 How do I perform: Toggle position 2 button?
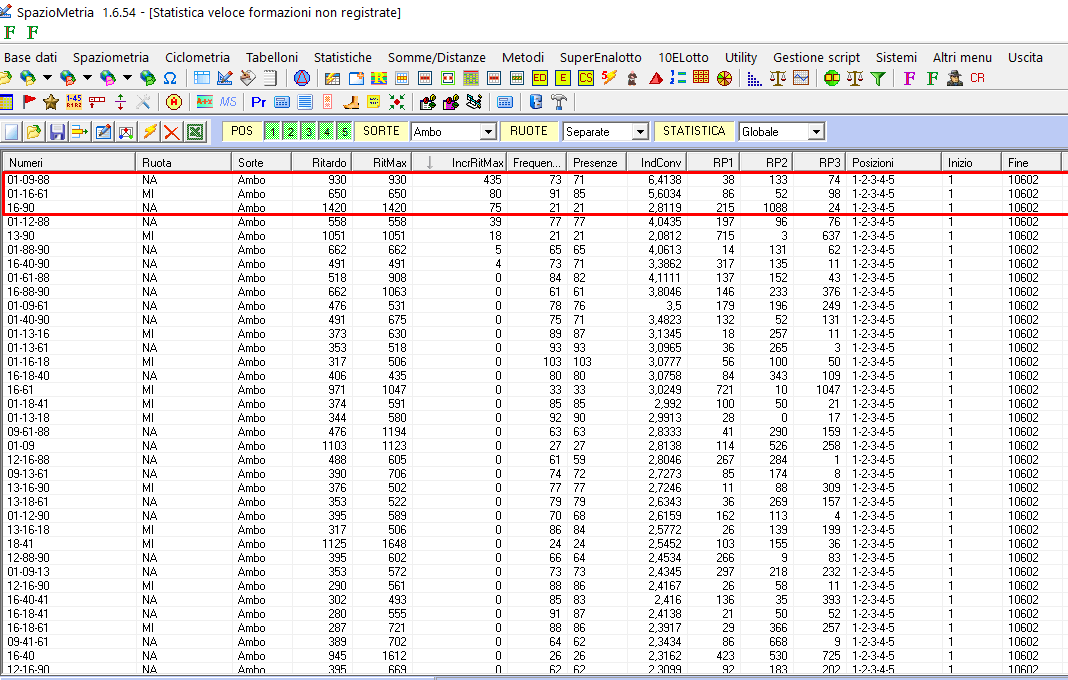click(290, 132)
